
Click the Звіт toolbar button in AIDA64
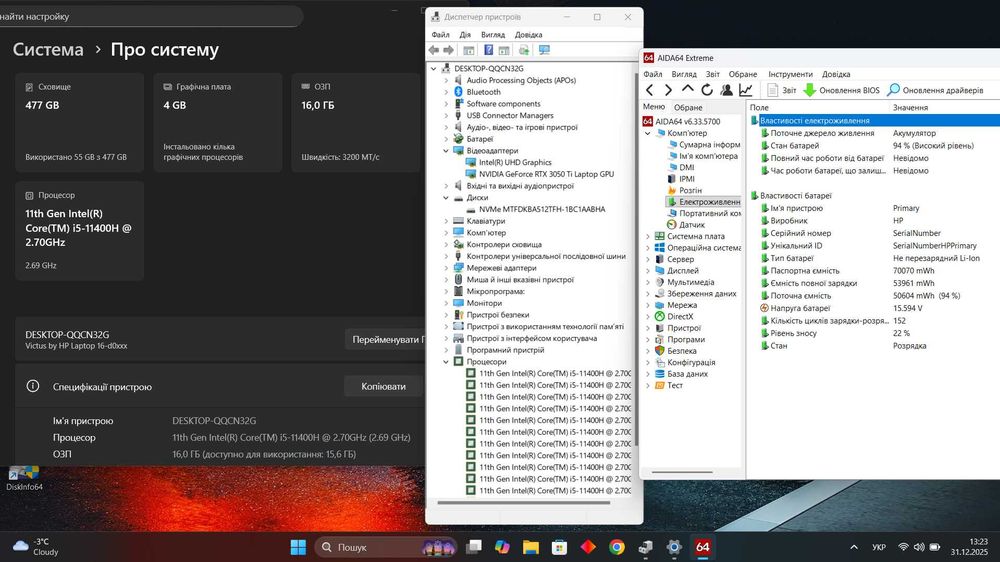782,90
